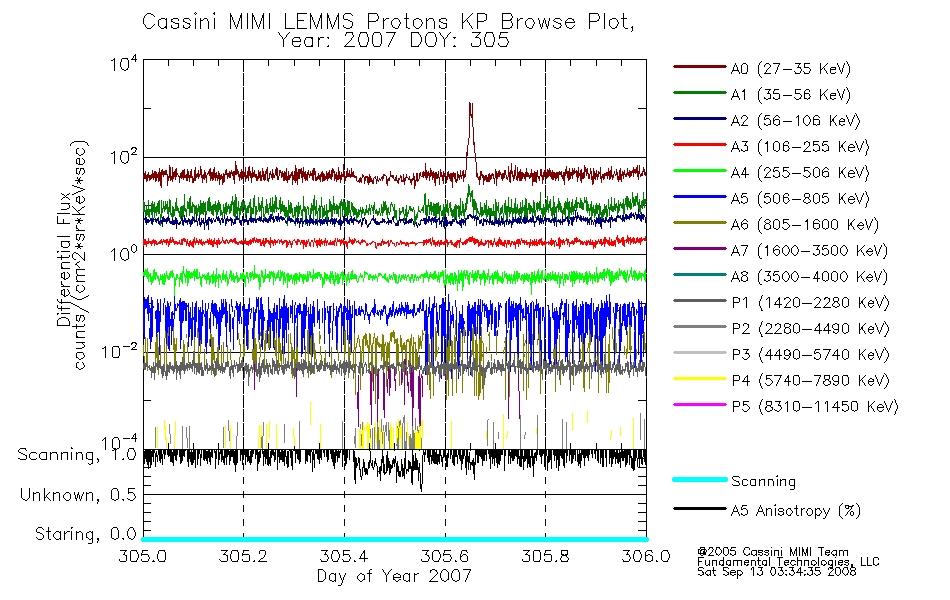
Task: Click the A5 (506-805 KeV) legend label
Action: click(800, 199)
